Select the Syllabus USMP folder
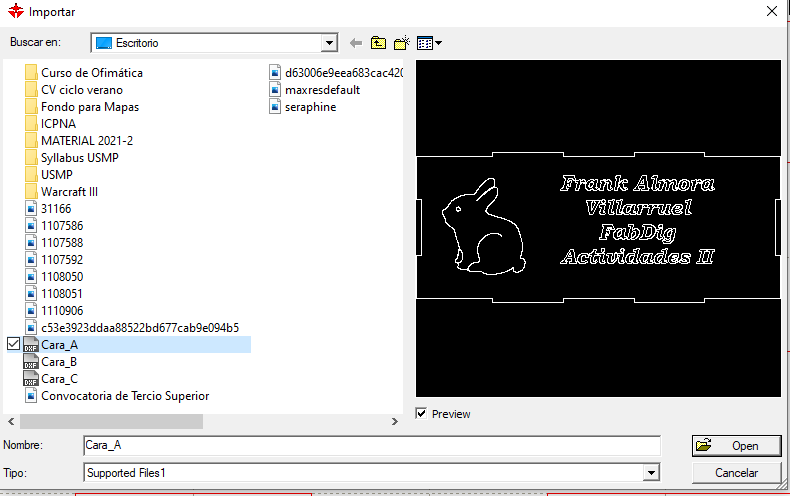The height and width of the screenshot is (496, 790). point(72,158)
